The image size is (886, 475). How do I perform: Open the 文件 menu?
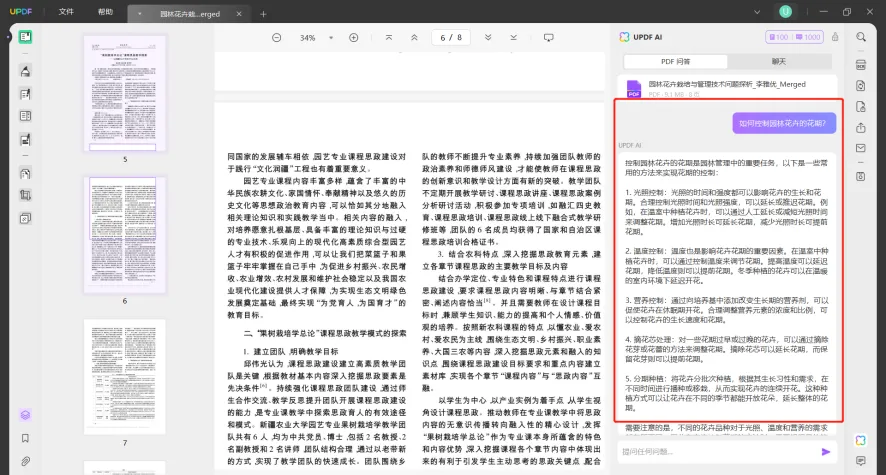point(66,12)
